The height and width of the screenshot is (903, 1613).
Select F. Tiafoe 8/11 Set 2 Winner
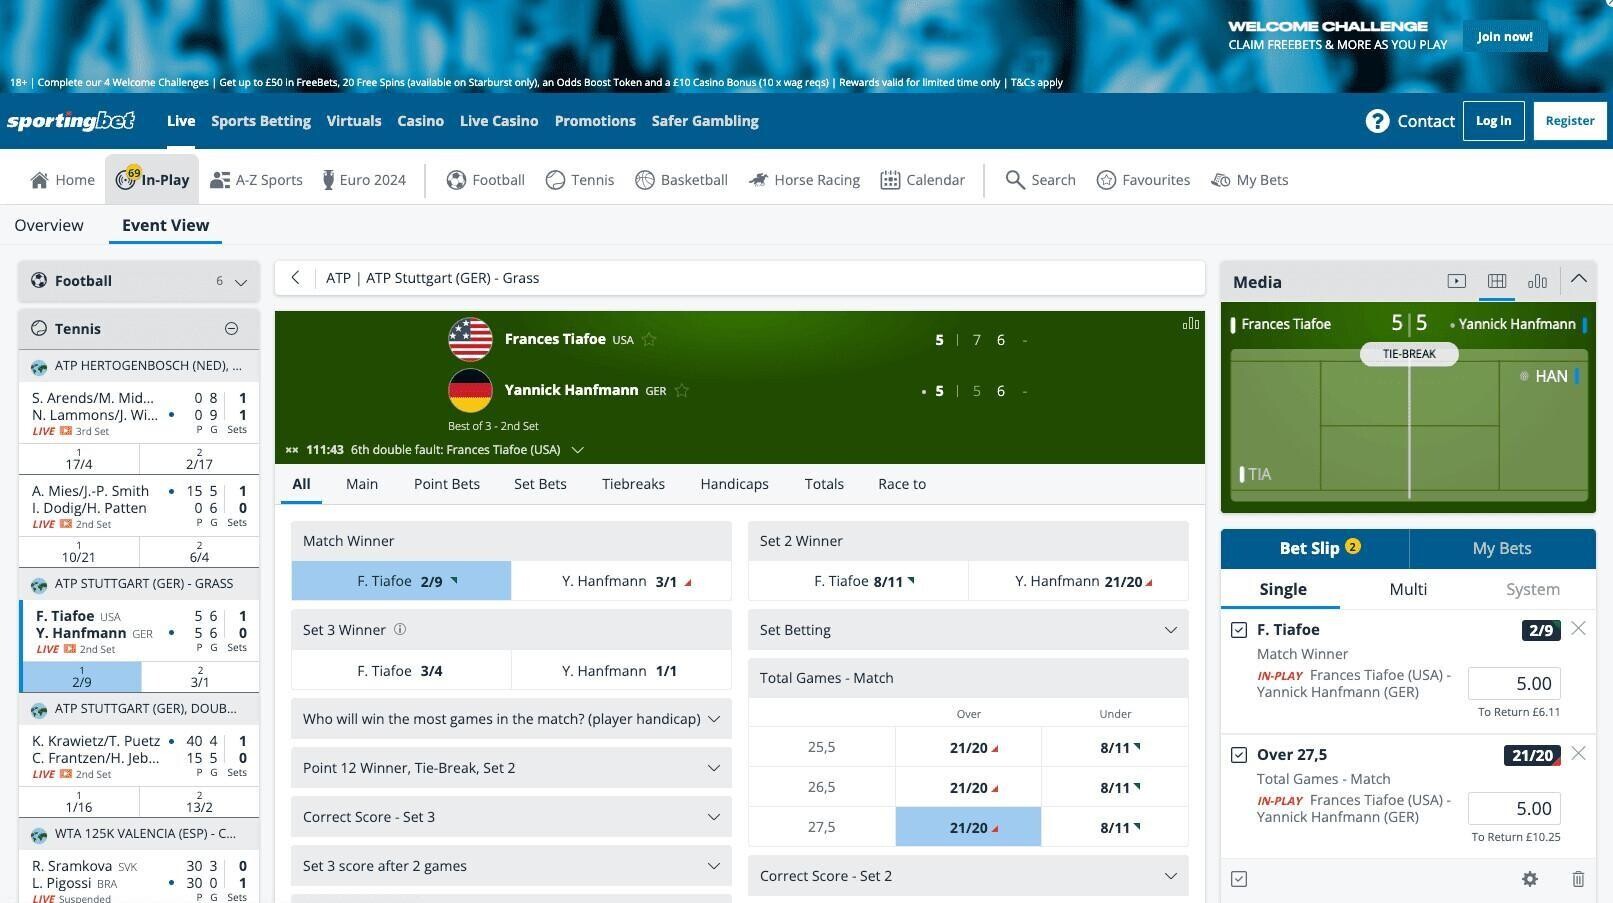[x=858, y=581]
